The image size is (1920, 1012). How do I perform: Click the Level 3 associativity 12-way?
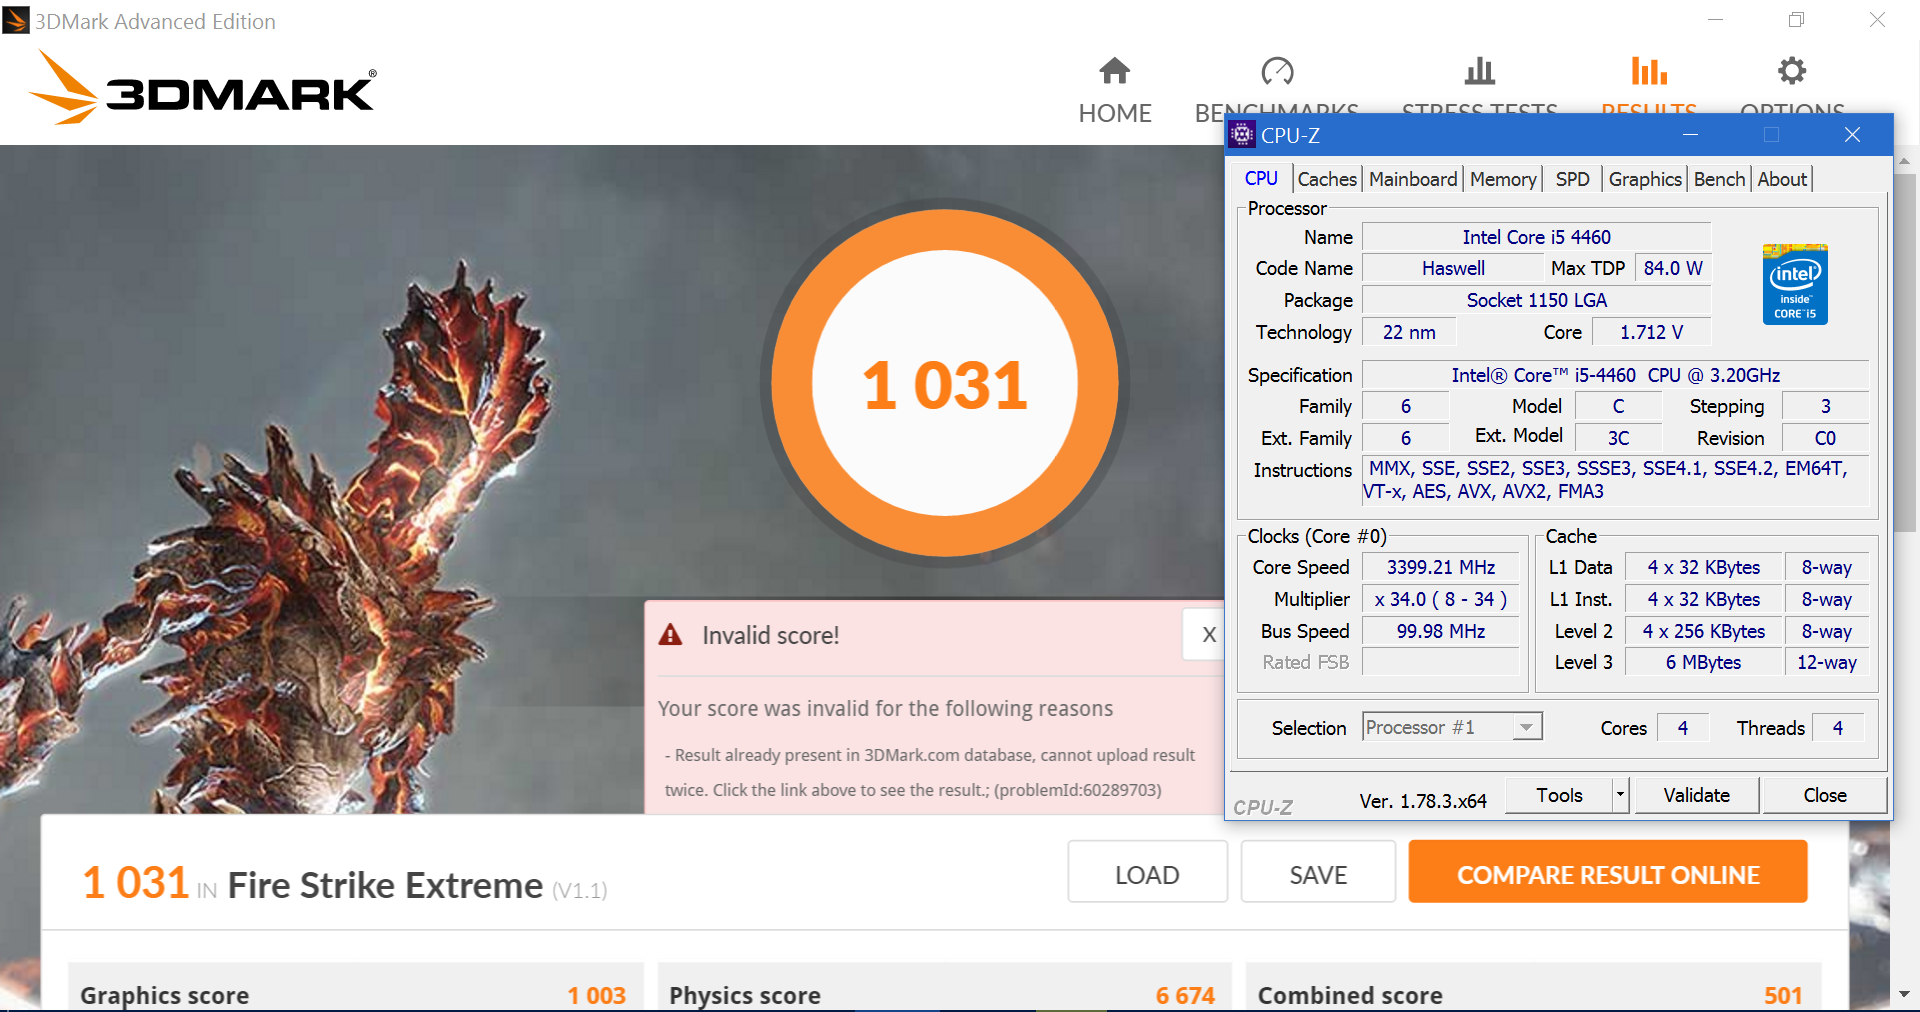pos(1826,662)
